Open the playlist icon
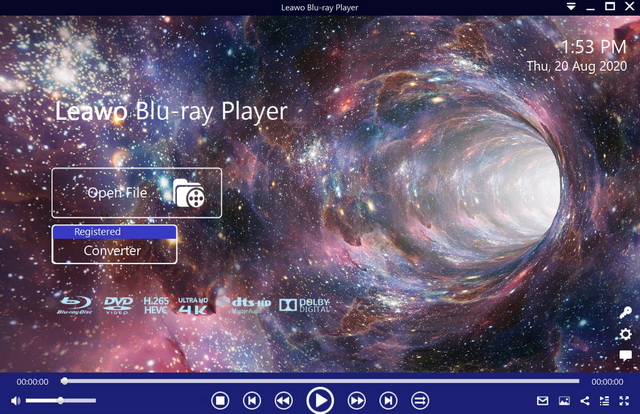Viewport: 640px width, 414px height. pyautogui.click(x=604, y=401)
